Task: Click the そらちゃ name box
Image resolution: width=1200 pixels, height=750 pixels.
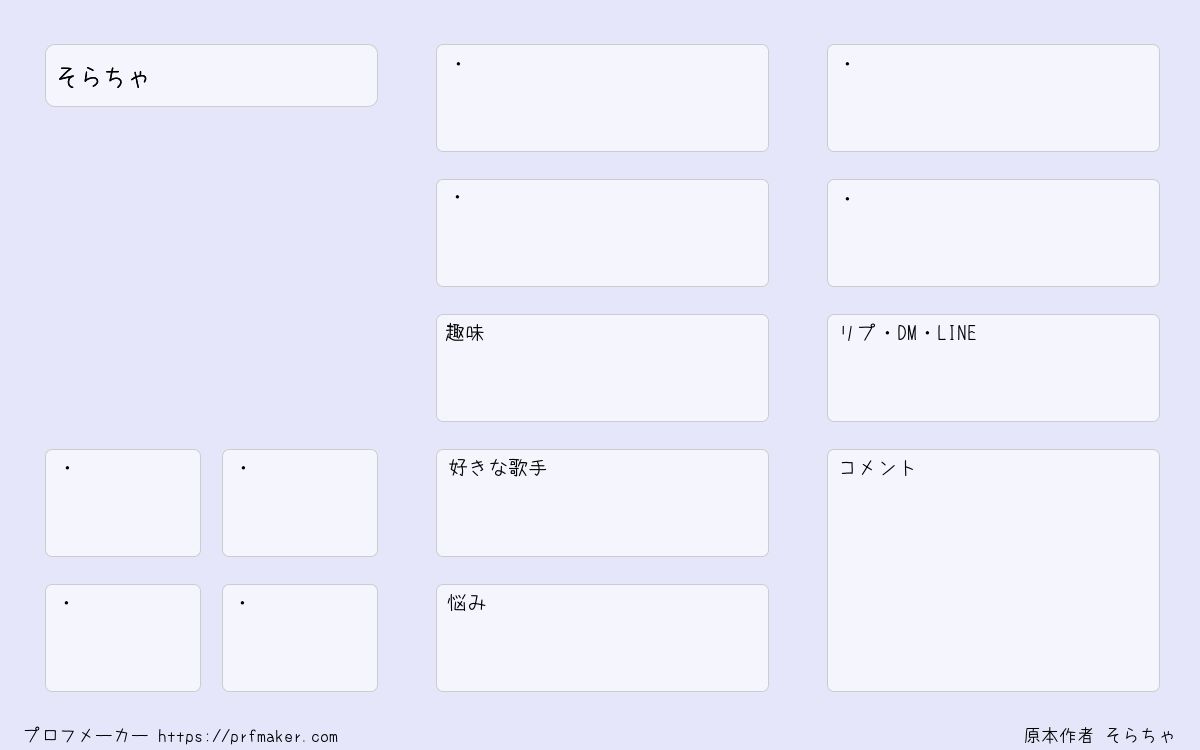Action: tap(211, 75)
